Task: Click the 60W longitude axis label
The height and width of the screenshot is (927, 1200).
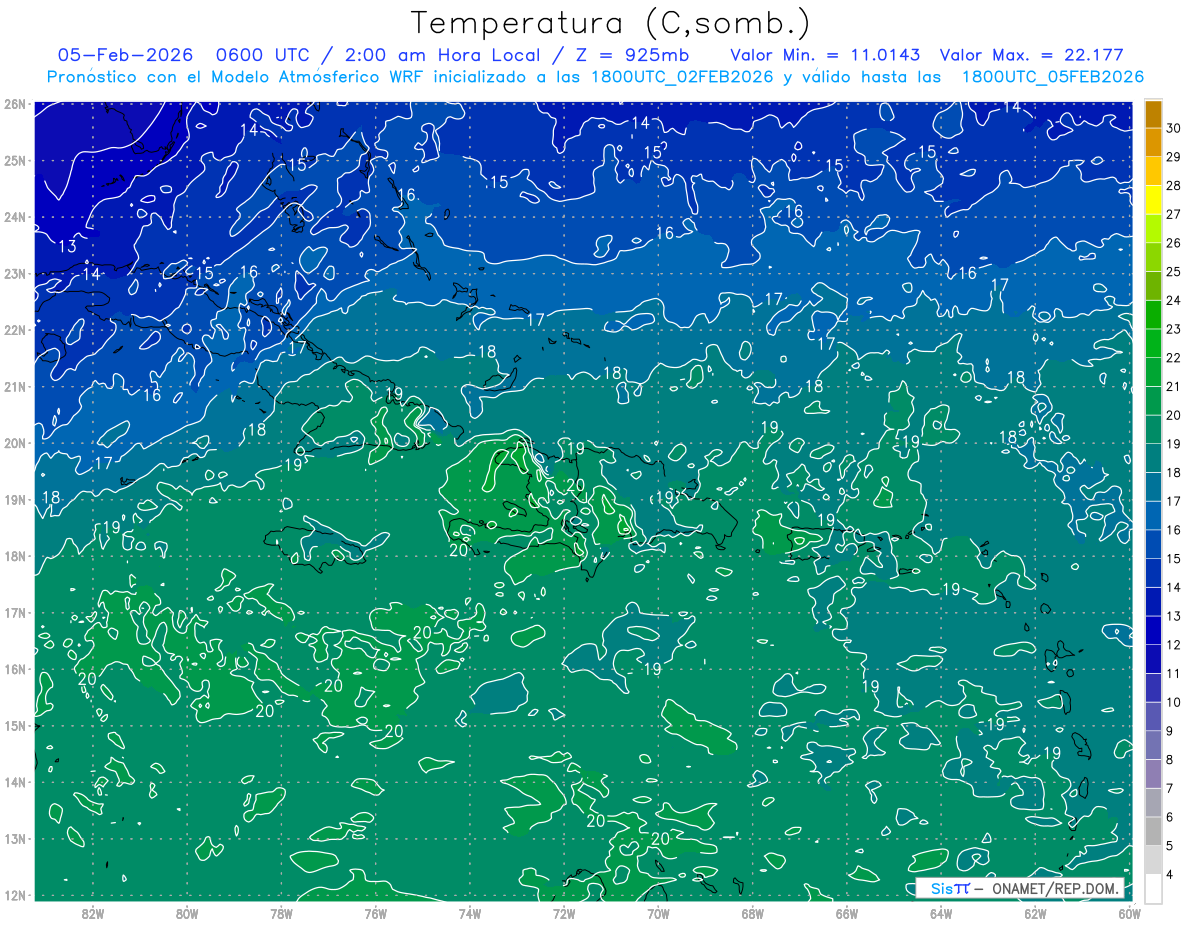Action: pyautogui.click(x=1130, y=913)
